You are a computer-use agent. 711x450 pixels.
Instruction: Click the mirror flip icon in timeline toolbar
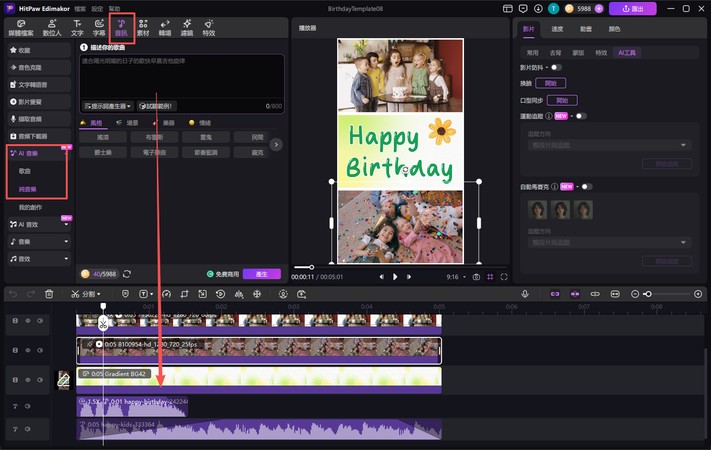(239, 294)
